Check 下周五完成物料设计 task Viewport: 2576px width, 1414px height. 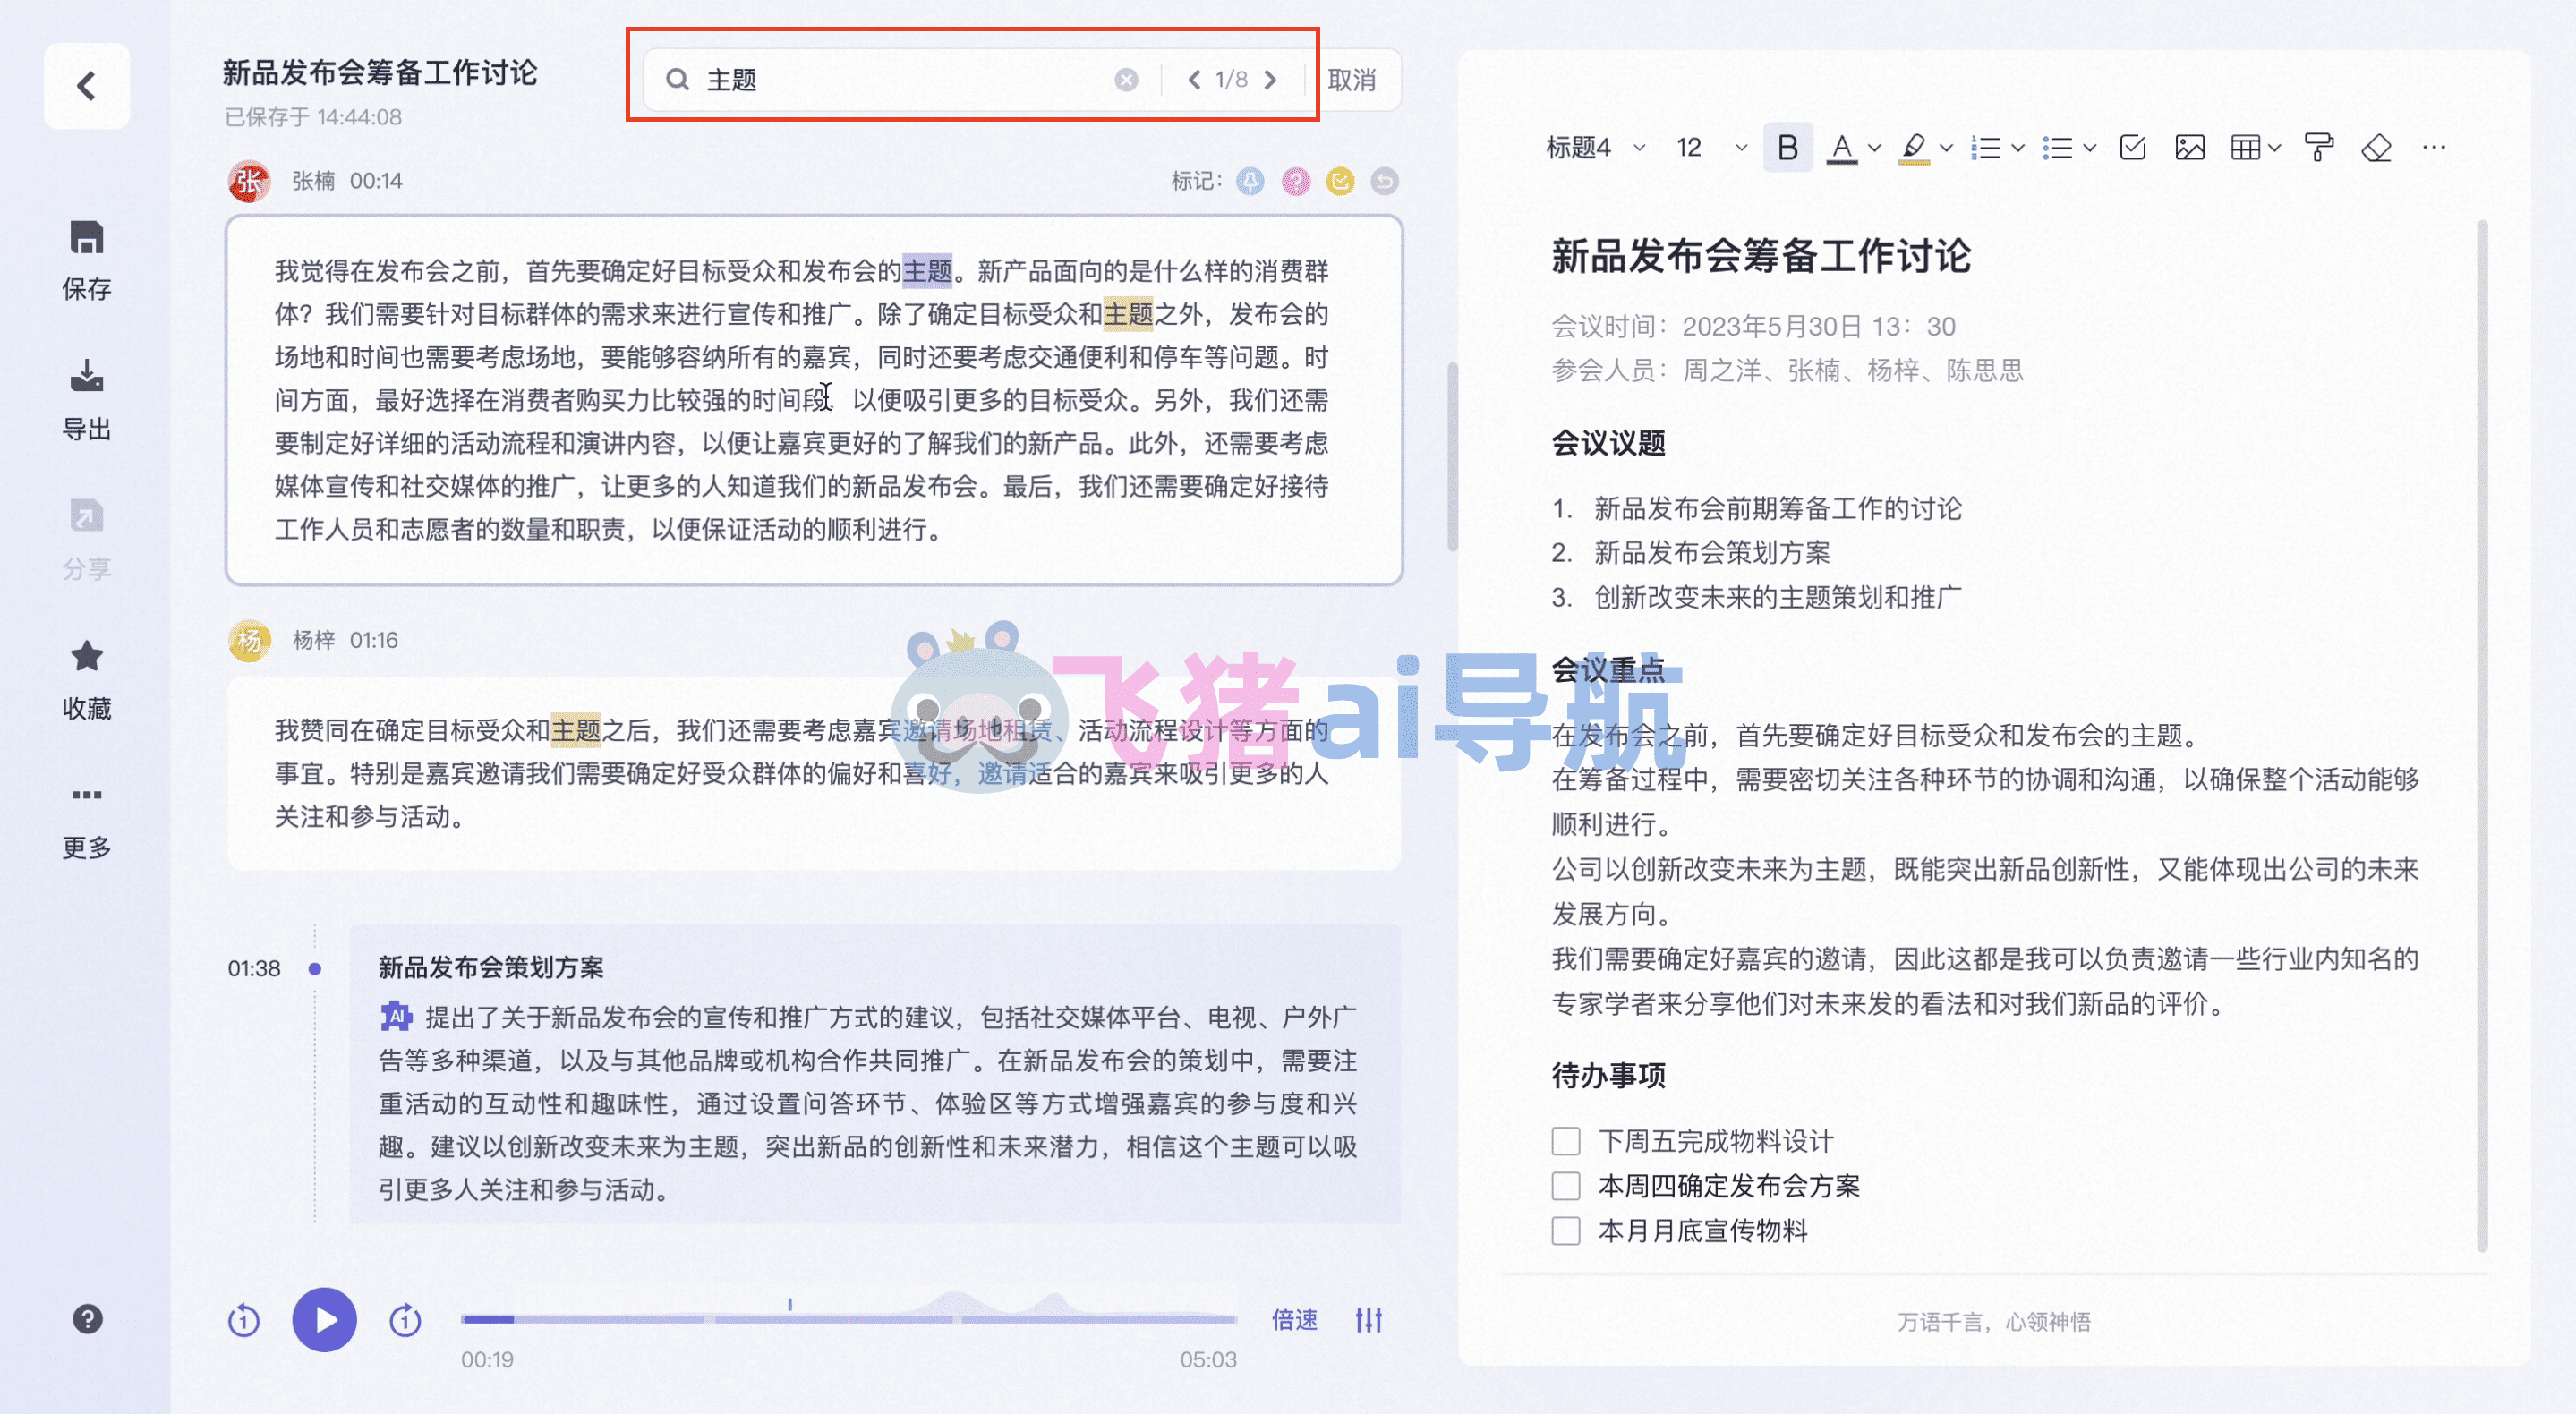point(1566,1141)
